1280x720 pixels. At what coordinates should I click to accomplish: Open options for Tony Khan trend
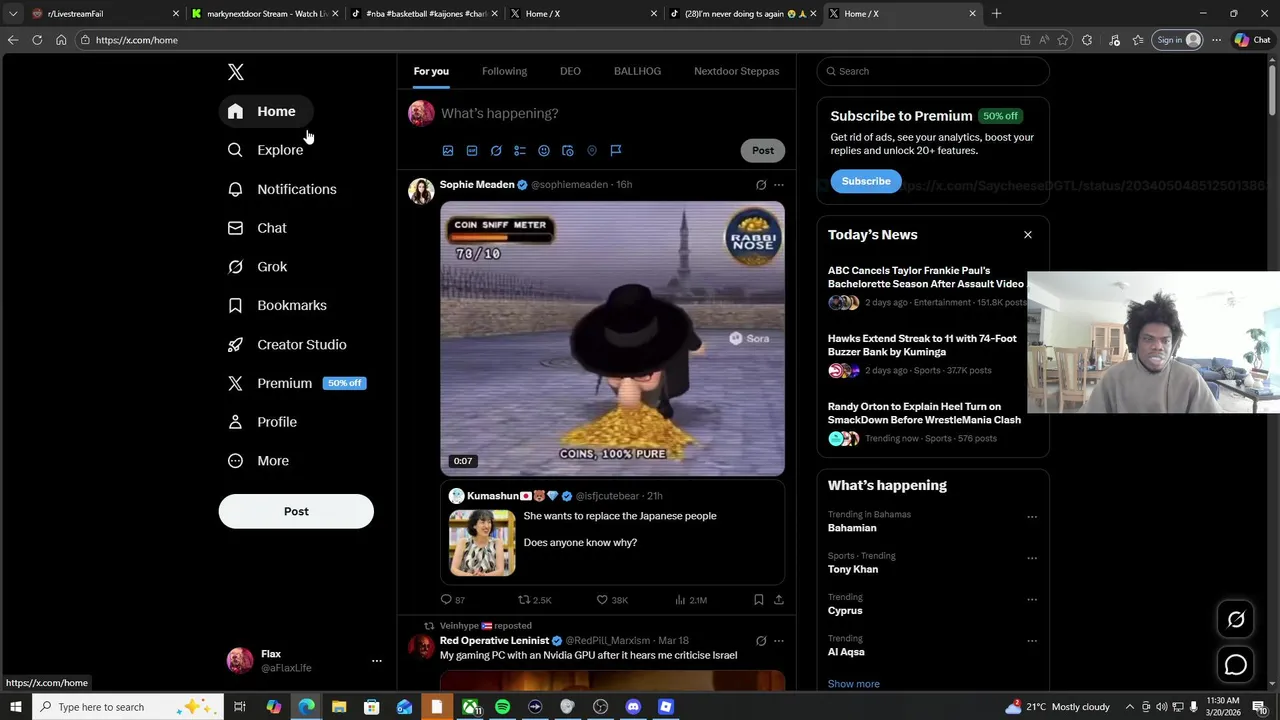1032,558
